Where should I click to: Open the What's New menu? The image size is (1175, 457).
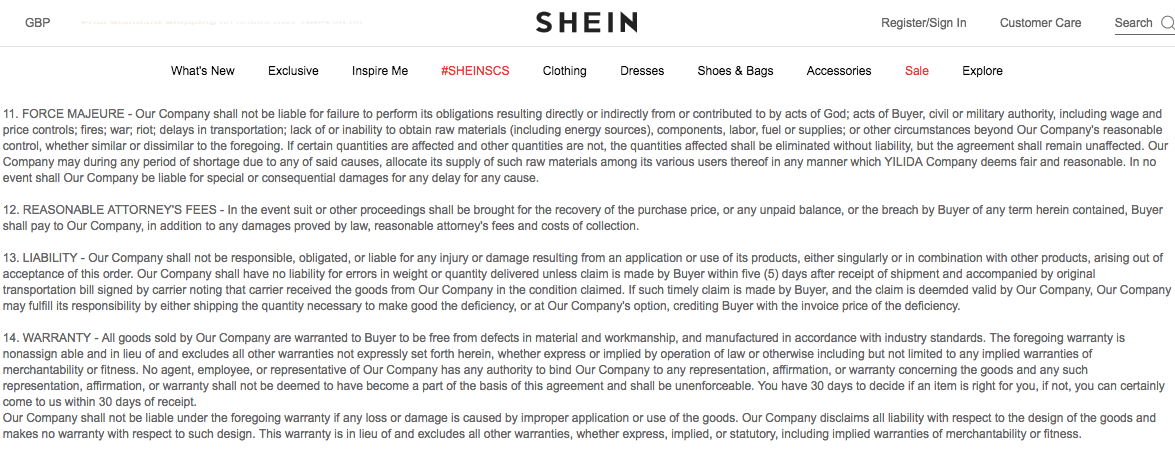(x=203, y=71)
